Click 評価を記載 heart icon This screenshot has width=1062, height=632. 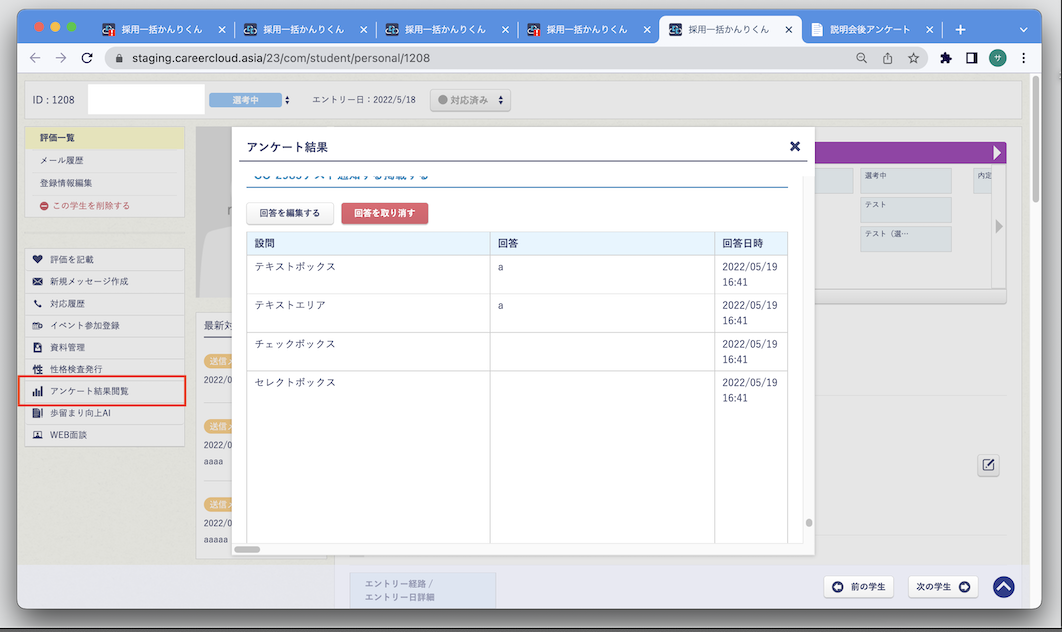38,259
